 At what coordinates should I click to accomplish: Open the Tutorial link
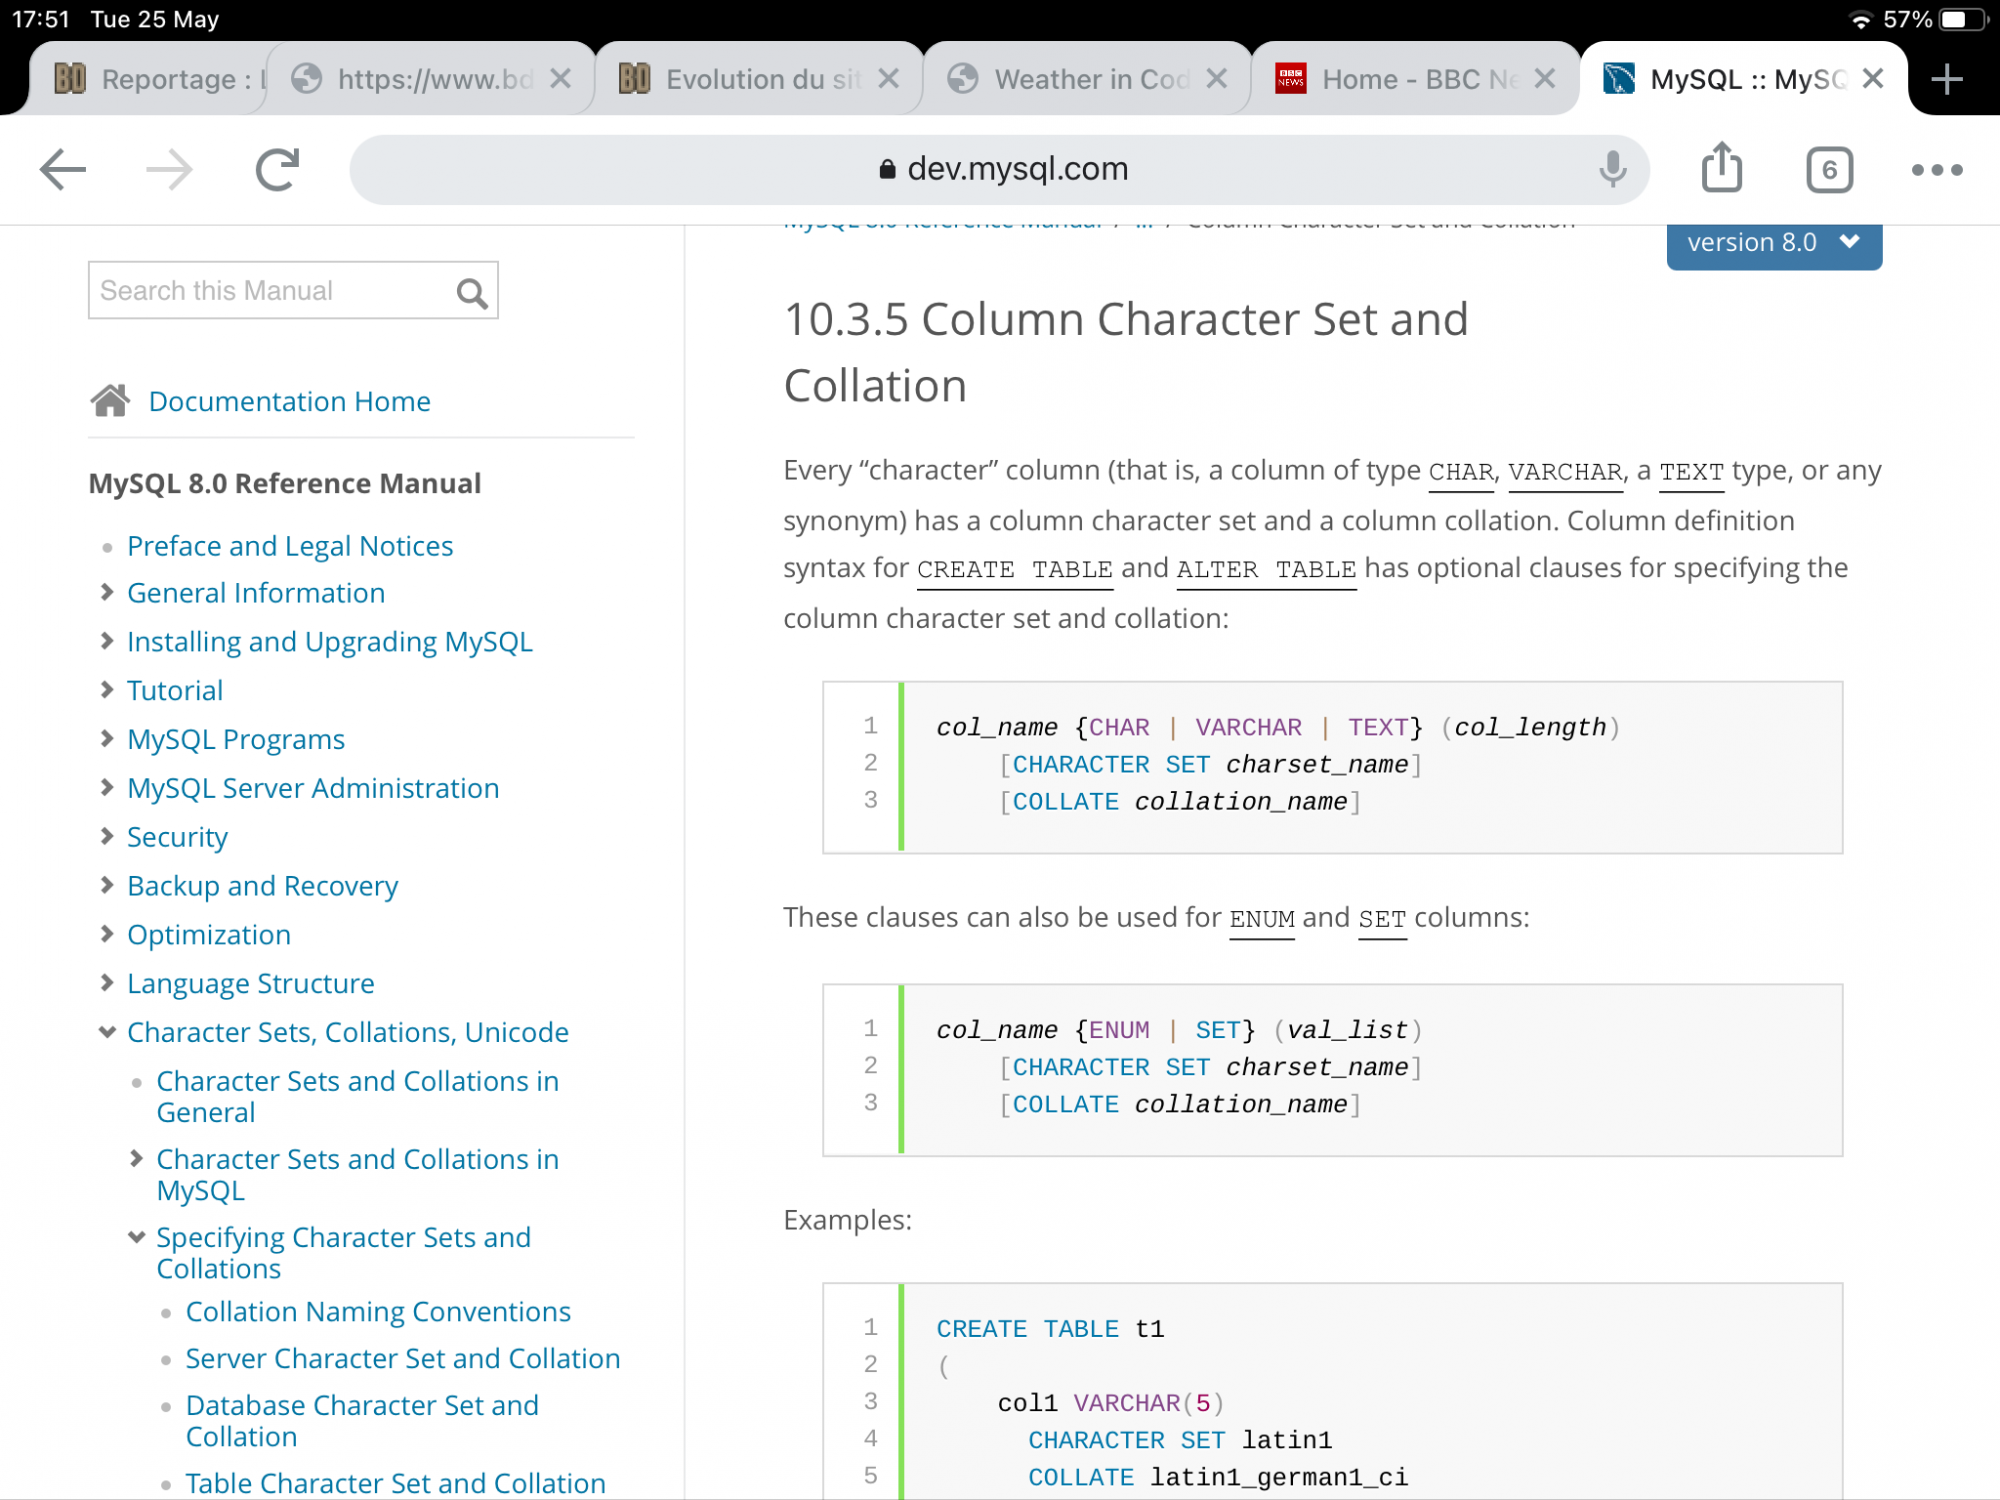175,690
